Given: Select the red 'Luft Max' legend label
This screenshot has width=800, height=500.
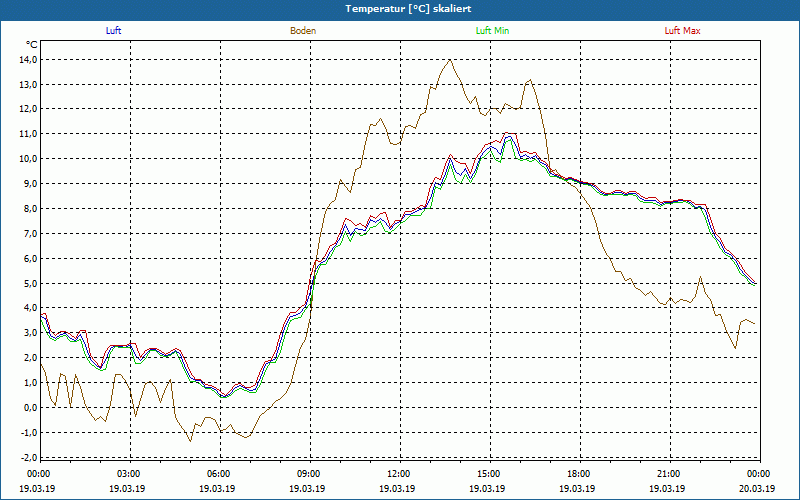Looking at the screenshot, I should [682, 31].
